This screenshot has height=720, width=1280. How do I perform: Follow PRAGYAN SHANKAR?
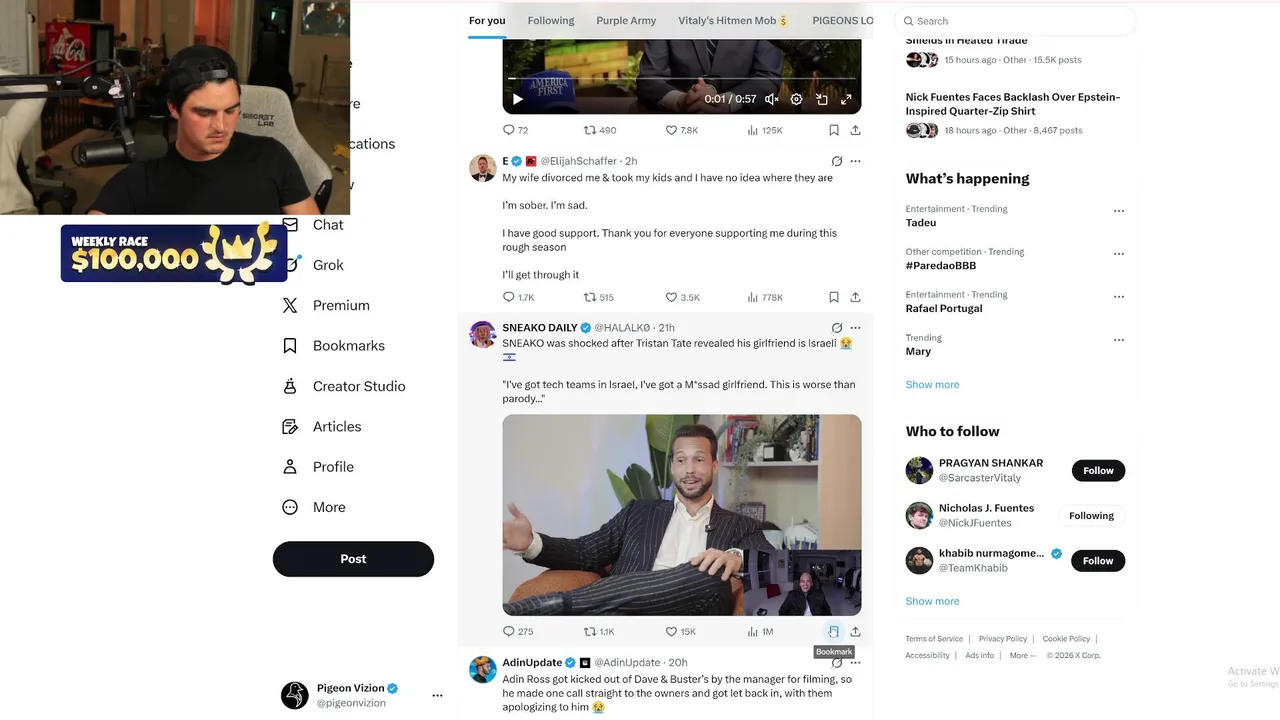pyautogui.click(x=1098, y=471)
